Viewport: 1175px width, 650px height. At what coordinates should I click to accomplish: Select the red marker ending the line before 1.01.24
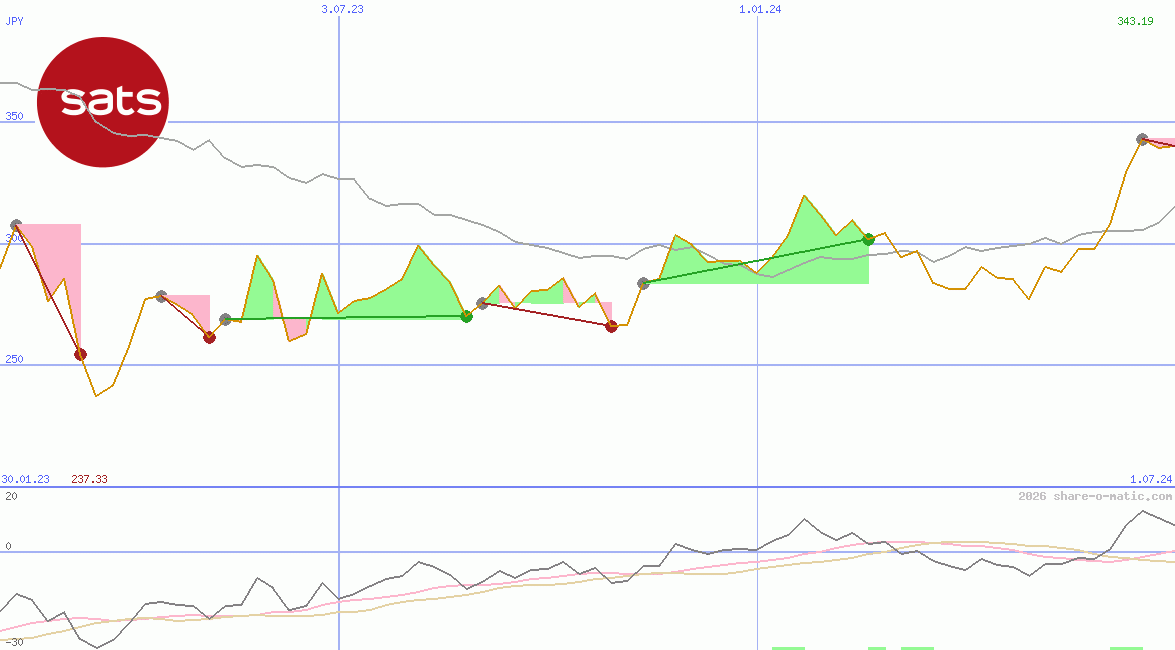[x=611, y=326]
